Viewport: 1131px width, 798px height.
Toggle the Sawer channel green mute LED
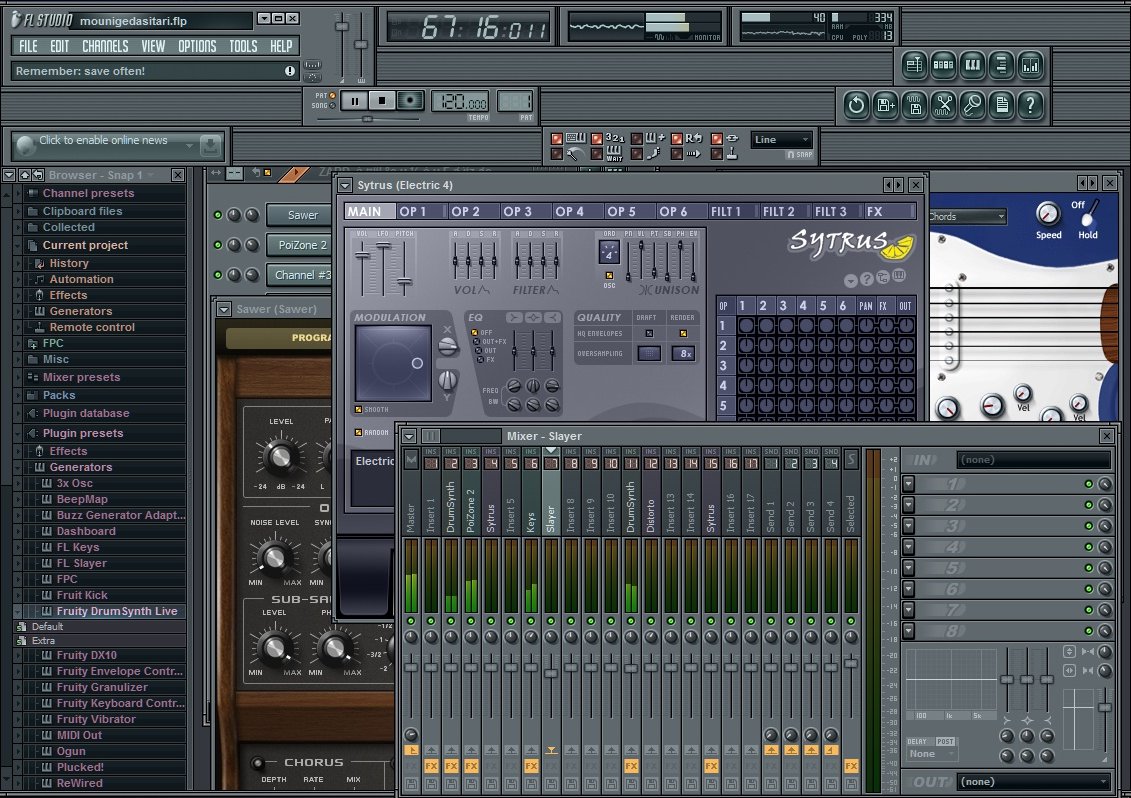pos(218,215)
